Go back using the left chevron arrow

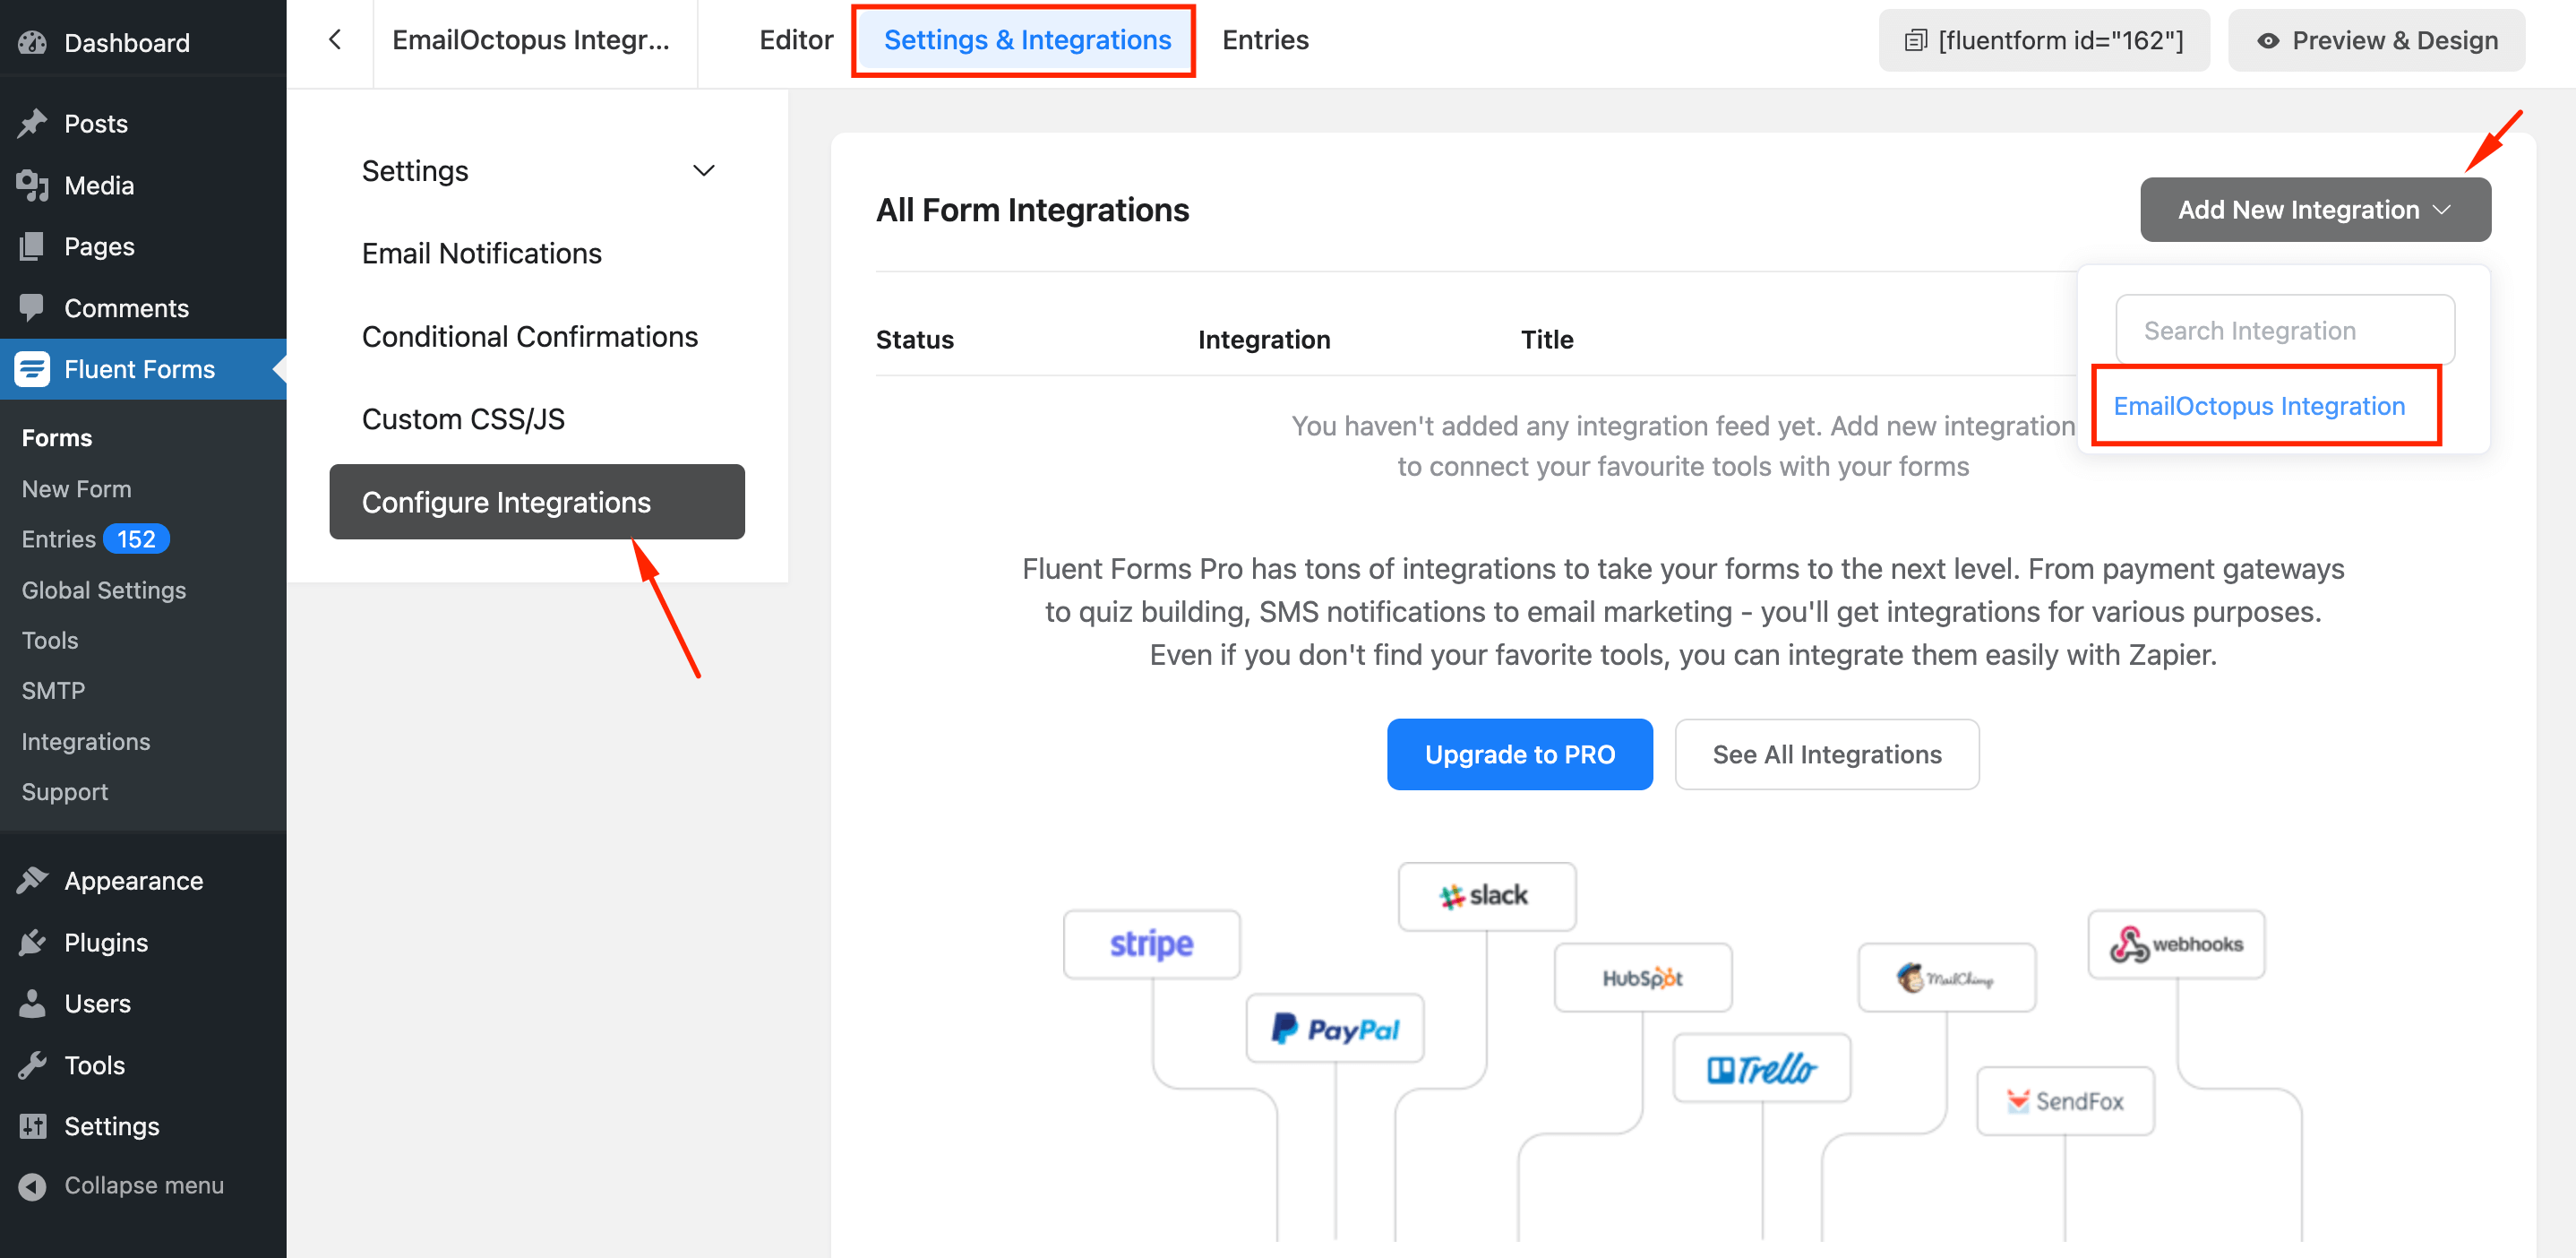coord(335,40)
